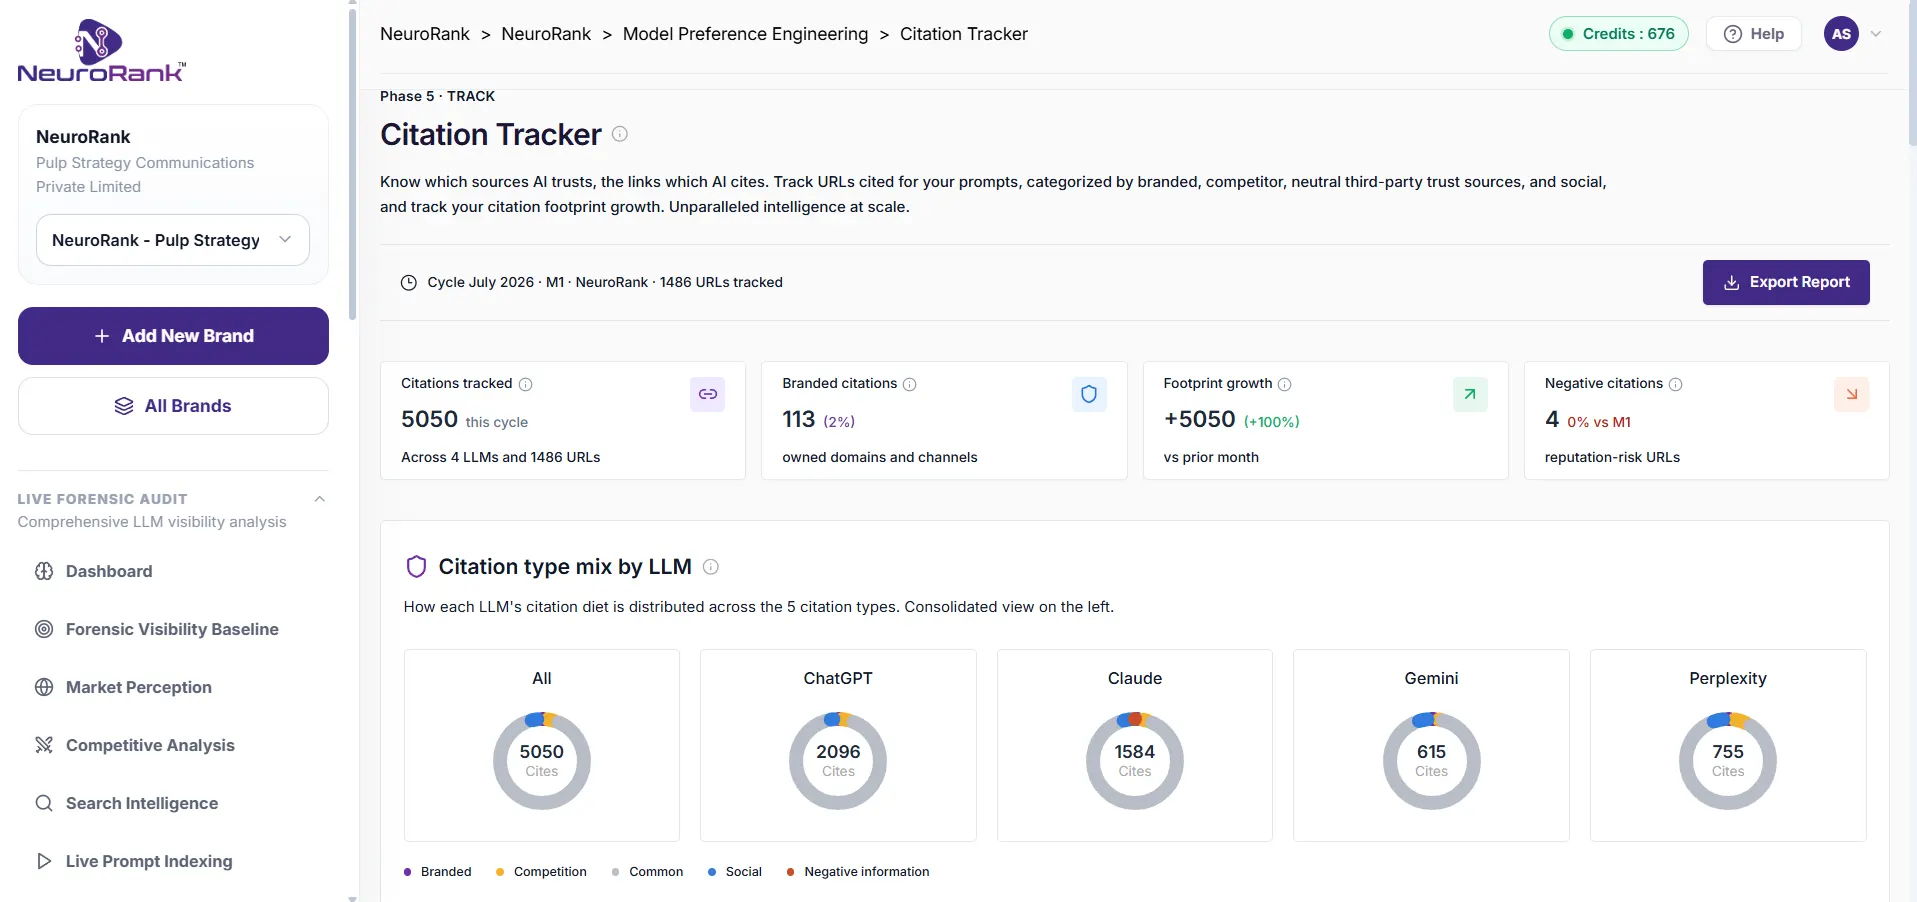
Task: Click the Citation Tracker breadcrumb text
Action: point(964,34)
